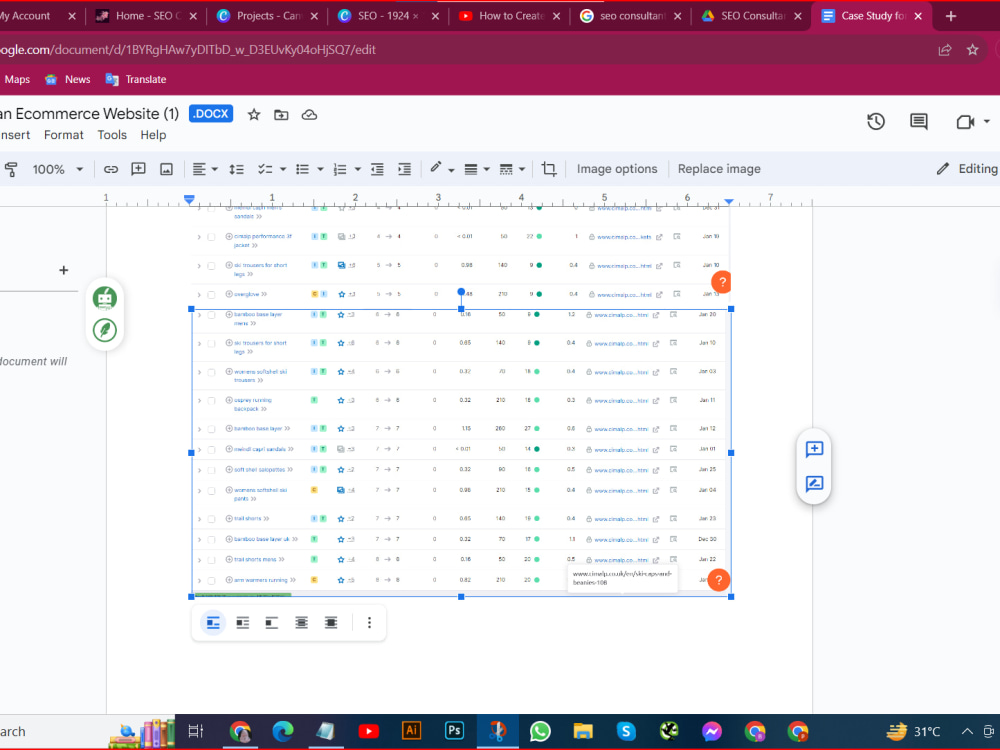The width and height of the screenshot is (1000, 750).
Task: Open the Editing mode selector
Action: point(967,169)
